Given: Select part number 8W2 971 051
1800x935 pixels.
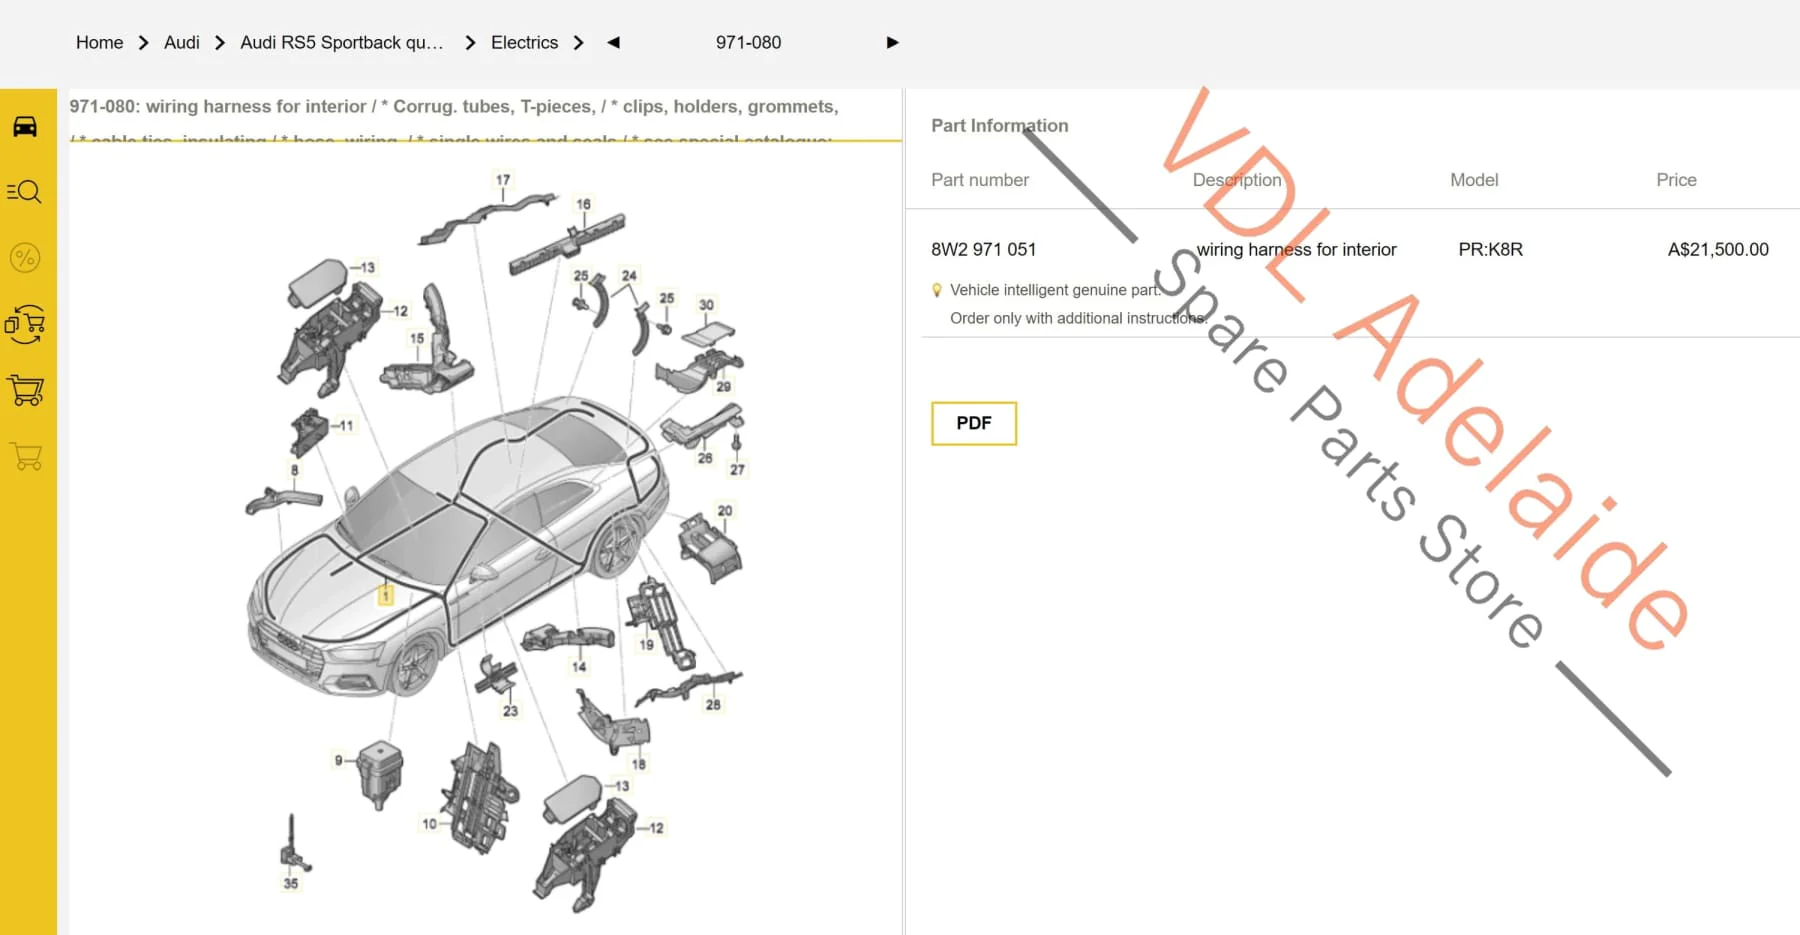Looking at the screenshot, I should (x=984, y=249).
